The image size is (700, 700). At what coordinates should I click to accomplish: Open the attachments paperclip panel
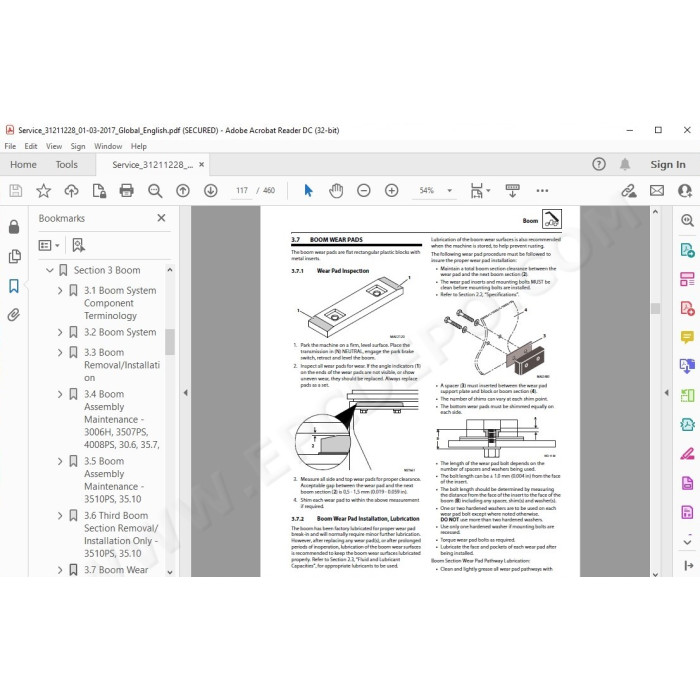[x=14, y=315]
